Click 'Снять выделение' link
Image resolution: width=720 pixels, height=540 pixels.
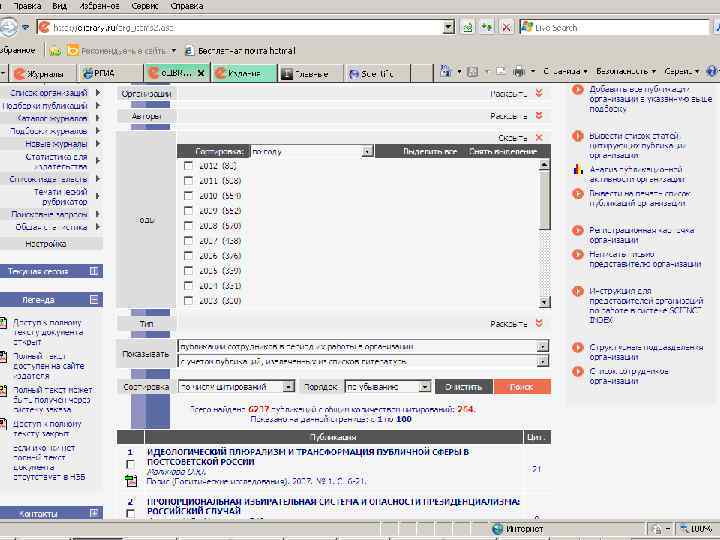503,152
